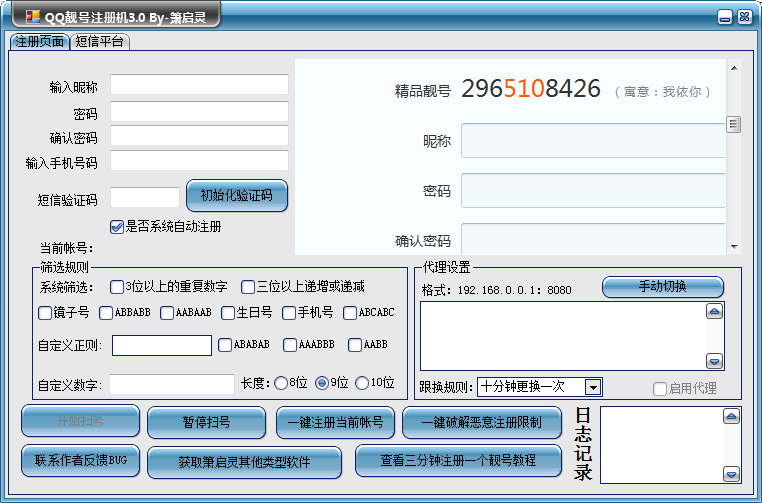The width and height of the screenshot is (762, 503).
Task: Click 一键注册当前帐号 button
Action: click(x=335, y=423)
